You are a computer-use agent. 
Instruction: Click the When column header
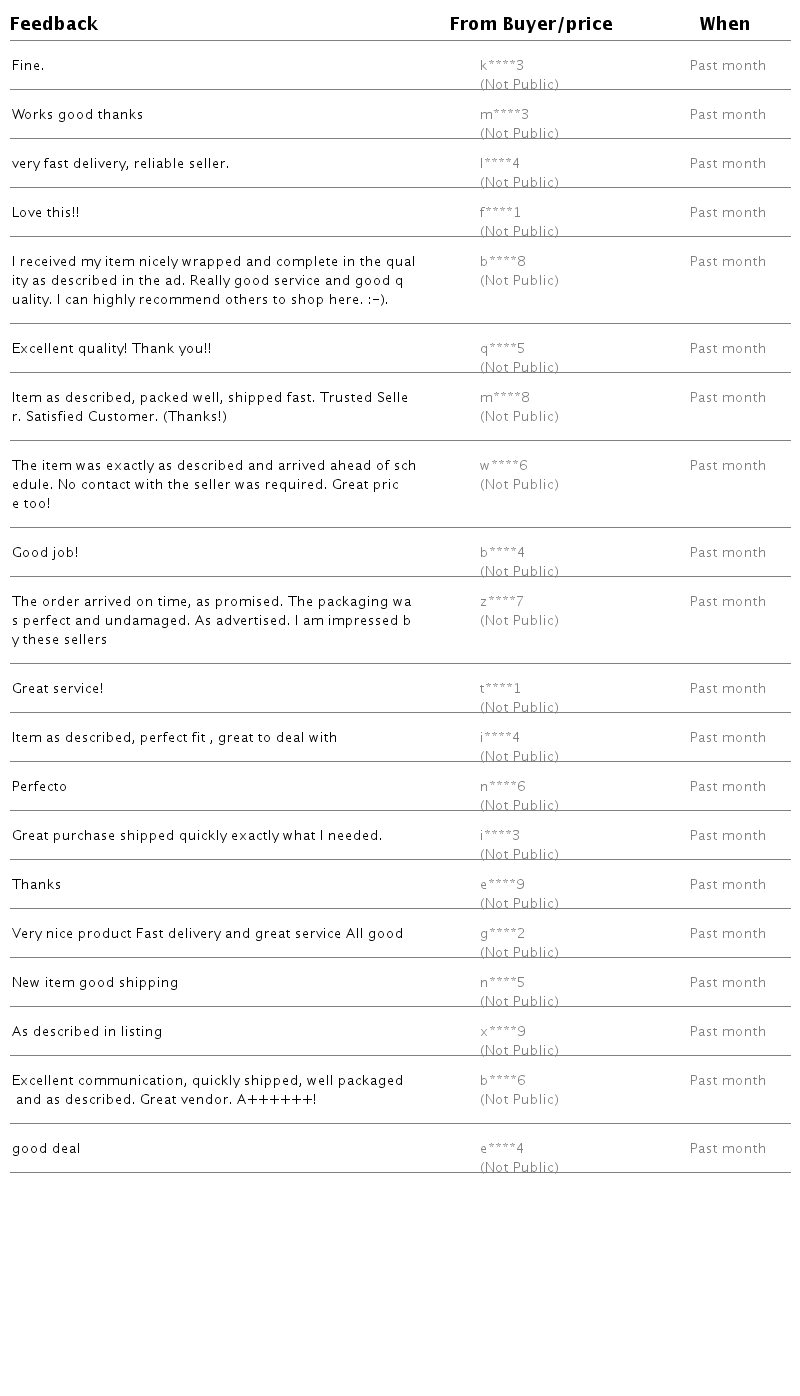tap(724, 24)
